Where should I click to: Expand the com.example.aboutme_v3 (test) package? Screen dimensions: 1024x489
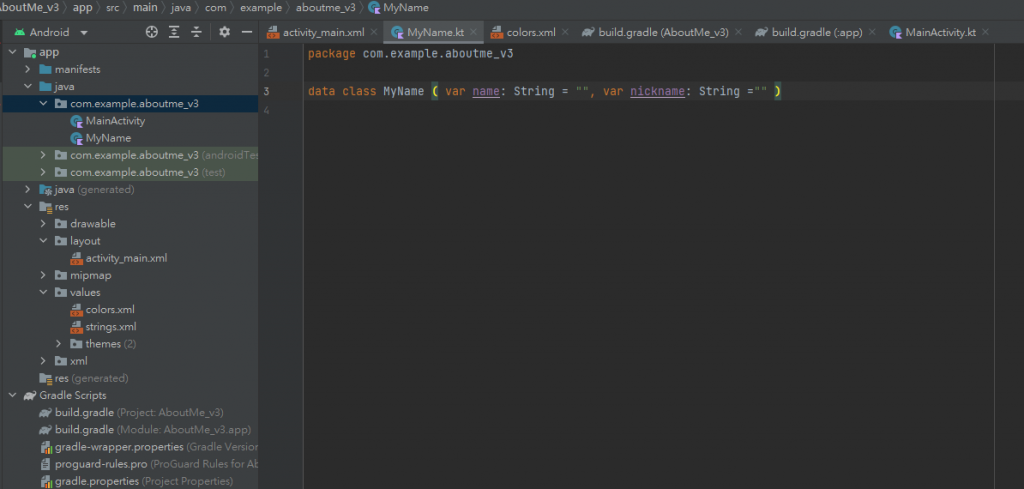pyautogui.click(x=43, y=172)
